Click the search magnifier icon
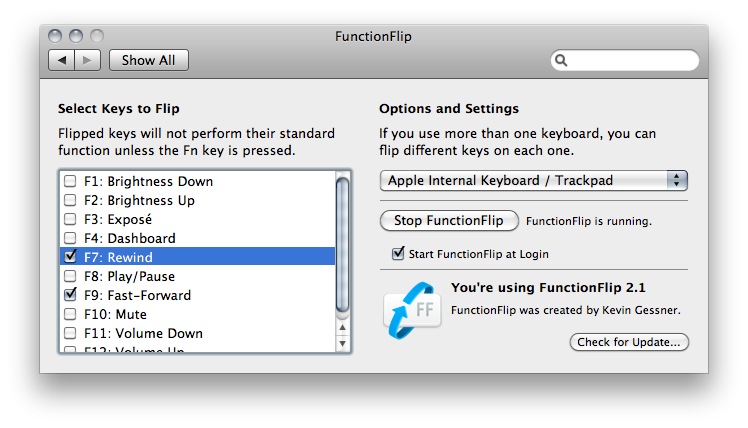The width and height of the screenshot is (748, 428). pos(563,60)
